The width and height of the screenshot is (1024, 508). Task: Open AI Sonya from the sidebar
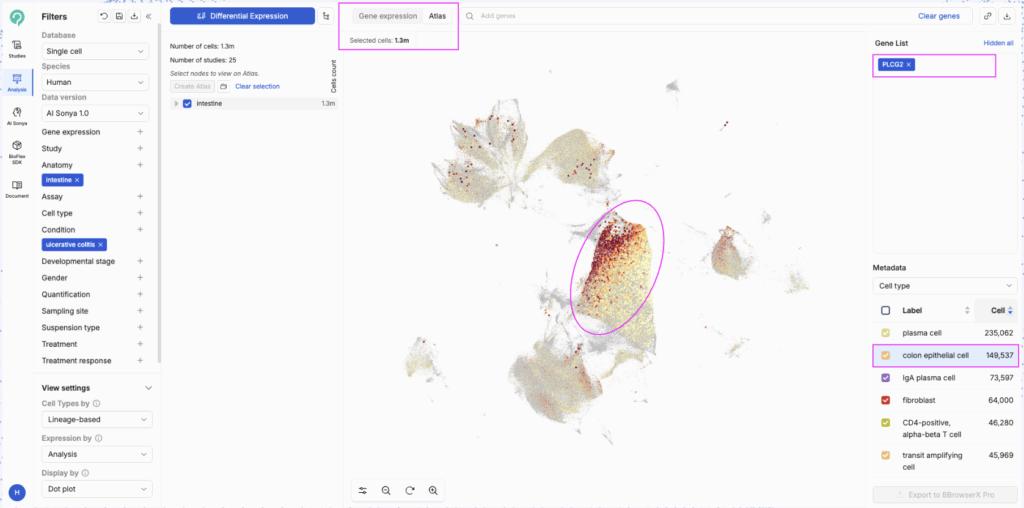click(x=17, y=115)
